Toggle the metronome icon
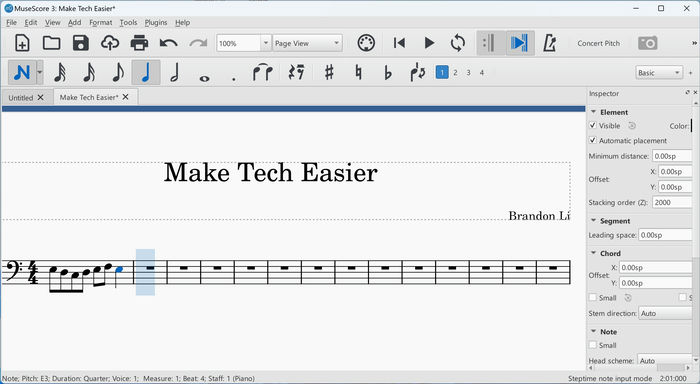 pyautogui.click(x=550, y=43)
